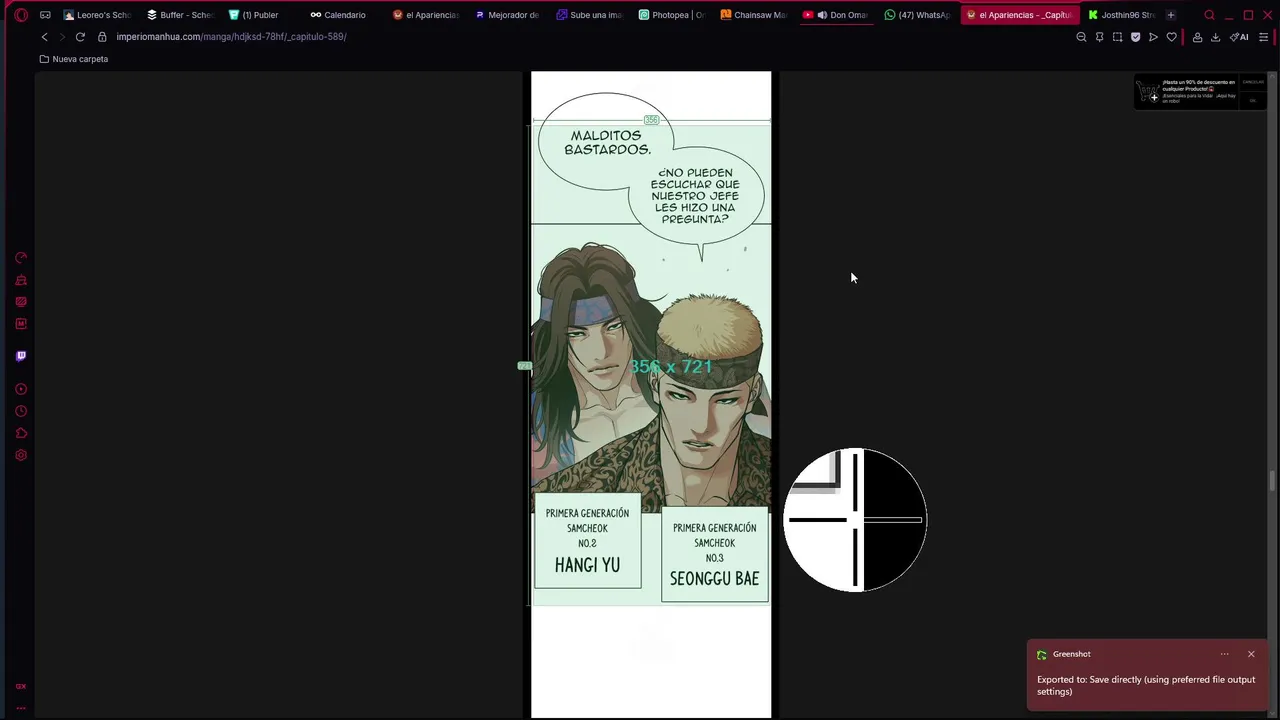Open the easy setup menu icon
This screenshot has width=1280, height=720.
click(x=1263, y=37)
